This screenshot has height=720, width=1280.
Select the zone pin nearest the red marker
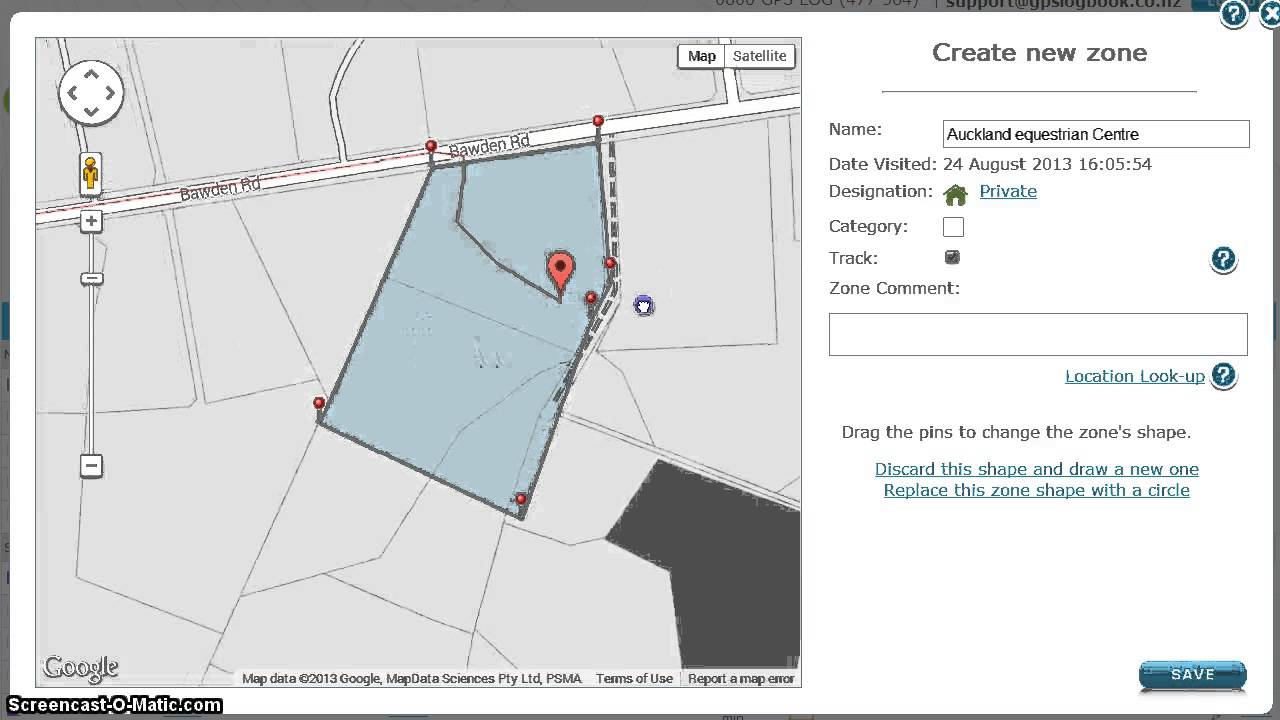coord(591,298)
